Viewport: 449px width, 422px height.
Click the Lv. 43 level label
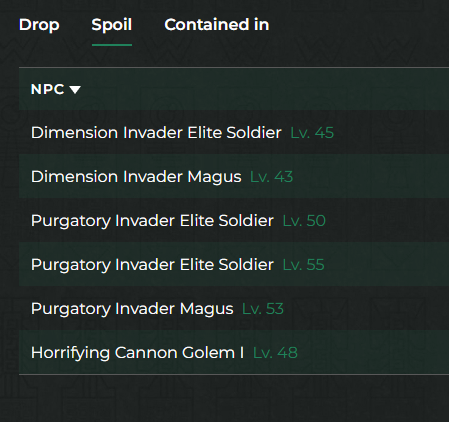(271, 177)
